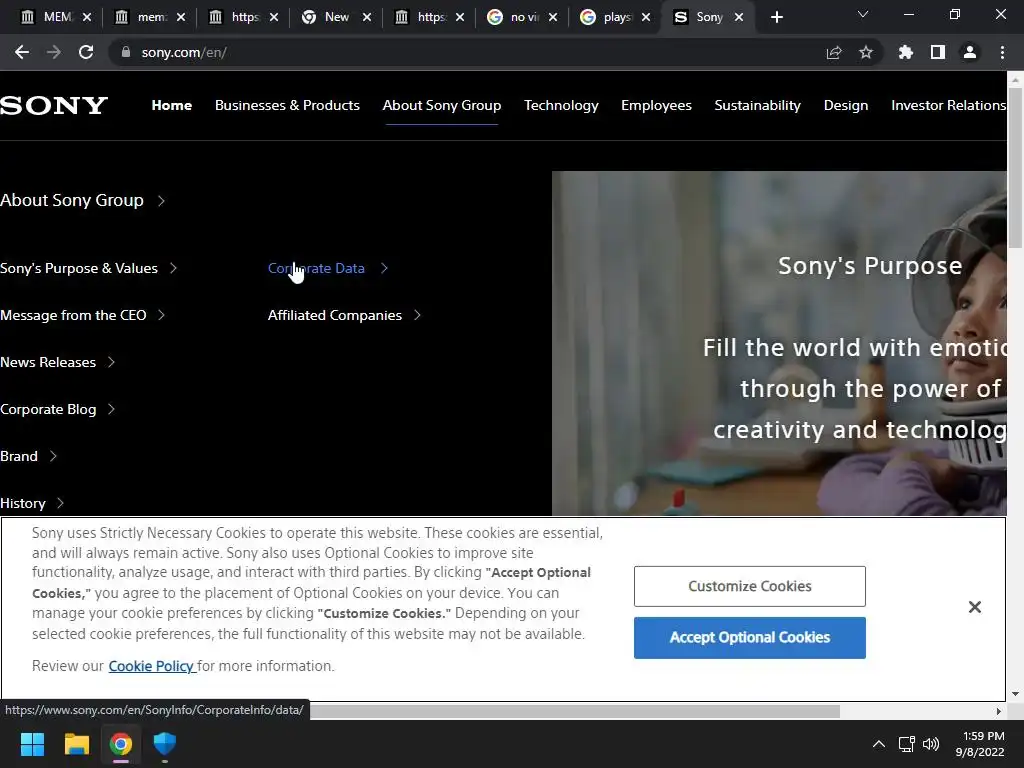
Task: Open the Cookie Policy link
Action: (151, 666)
